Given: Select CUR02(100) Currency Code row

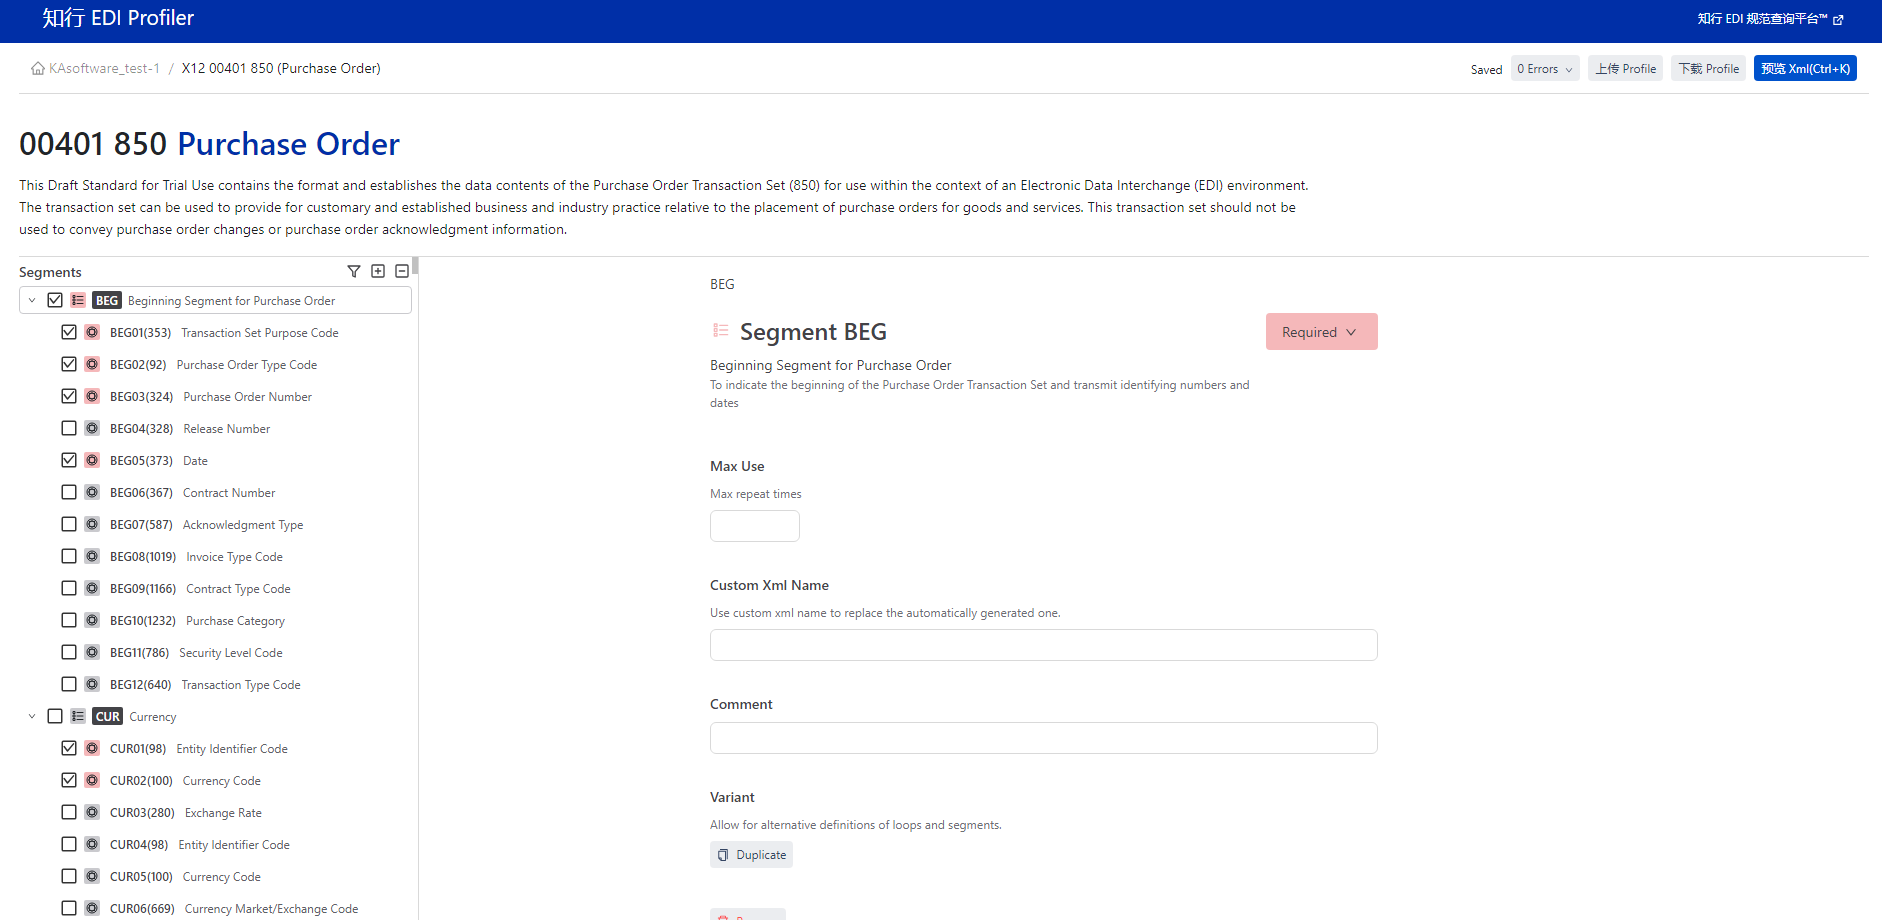Looking at the screenshot, I should [x=215, y=781].
